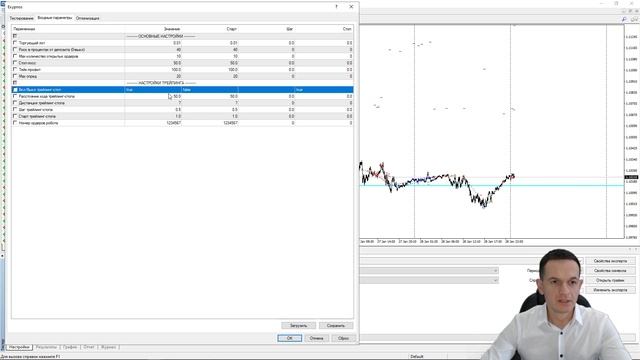Click the current price label on chart scale
This screenshot has height=360, width=640.
point(631,177)
